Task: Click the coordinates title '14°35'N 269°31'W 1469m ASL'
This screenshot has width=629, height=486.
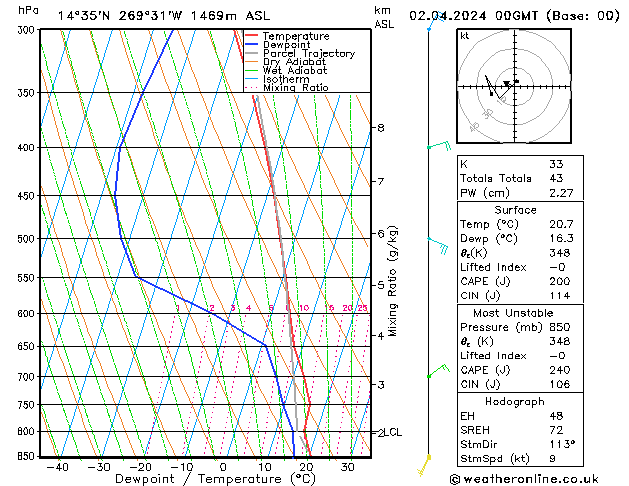Action: [164, 16]
